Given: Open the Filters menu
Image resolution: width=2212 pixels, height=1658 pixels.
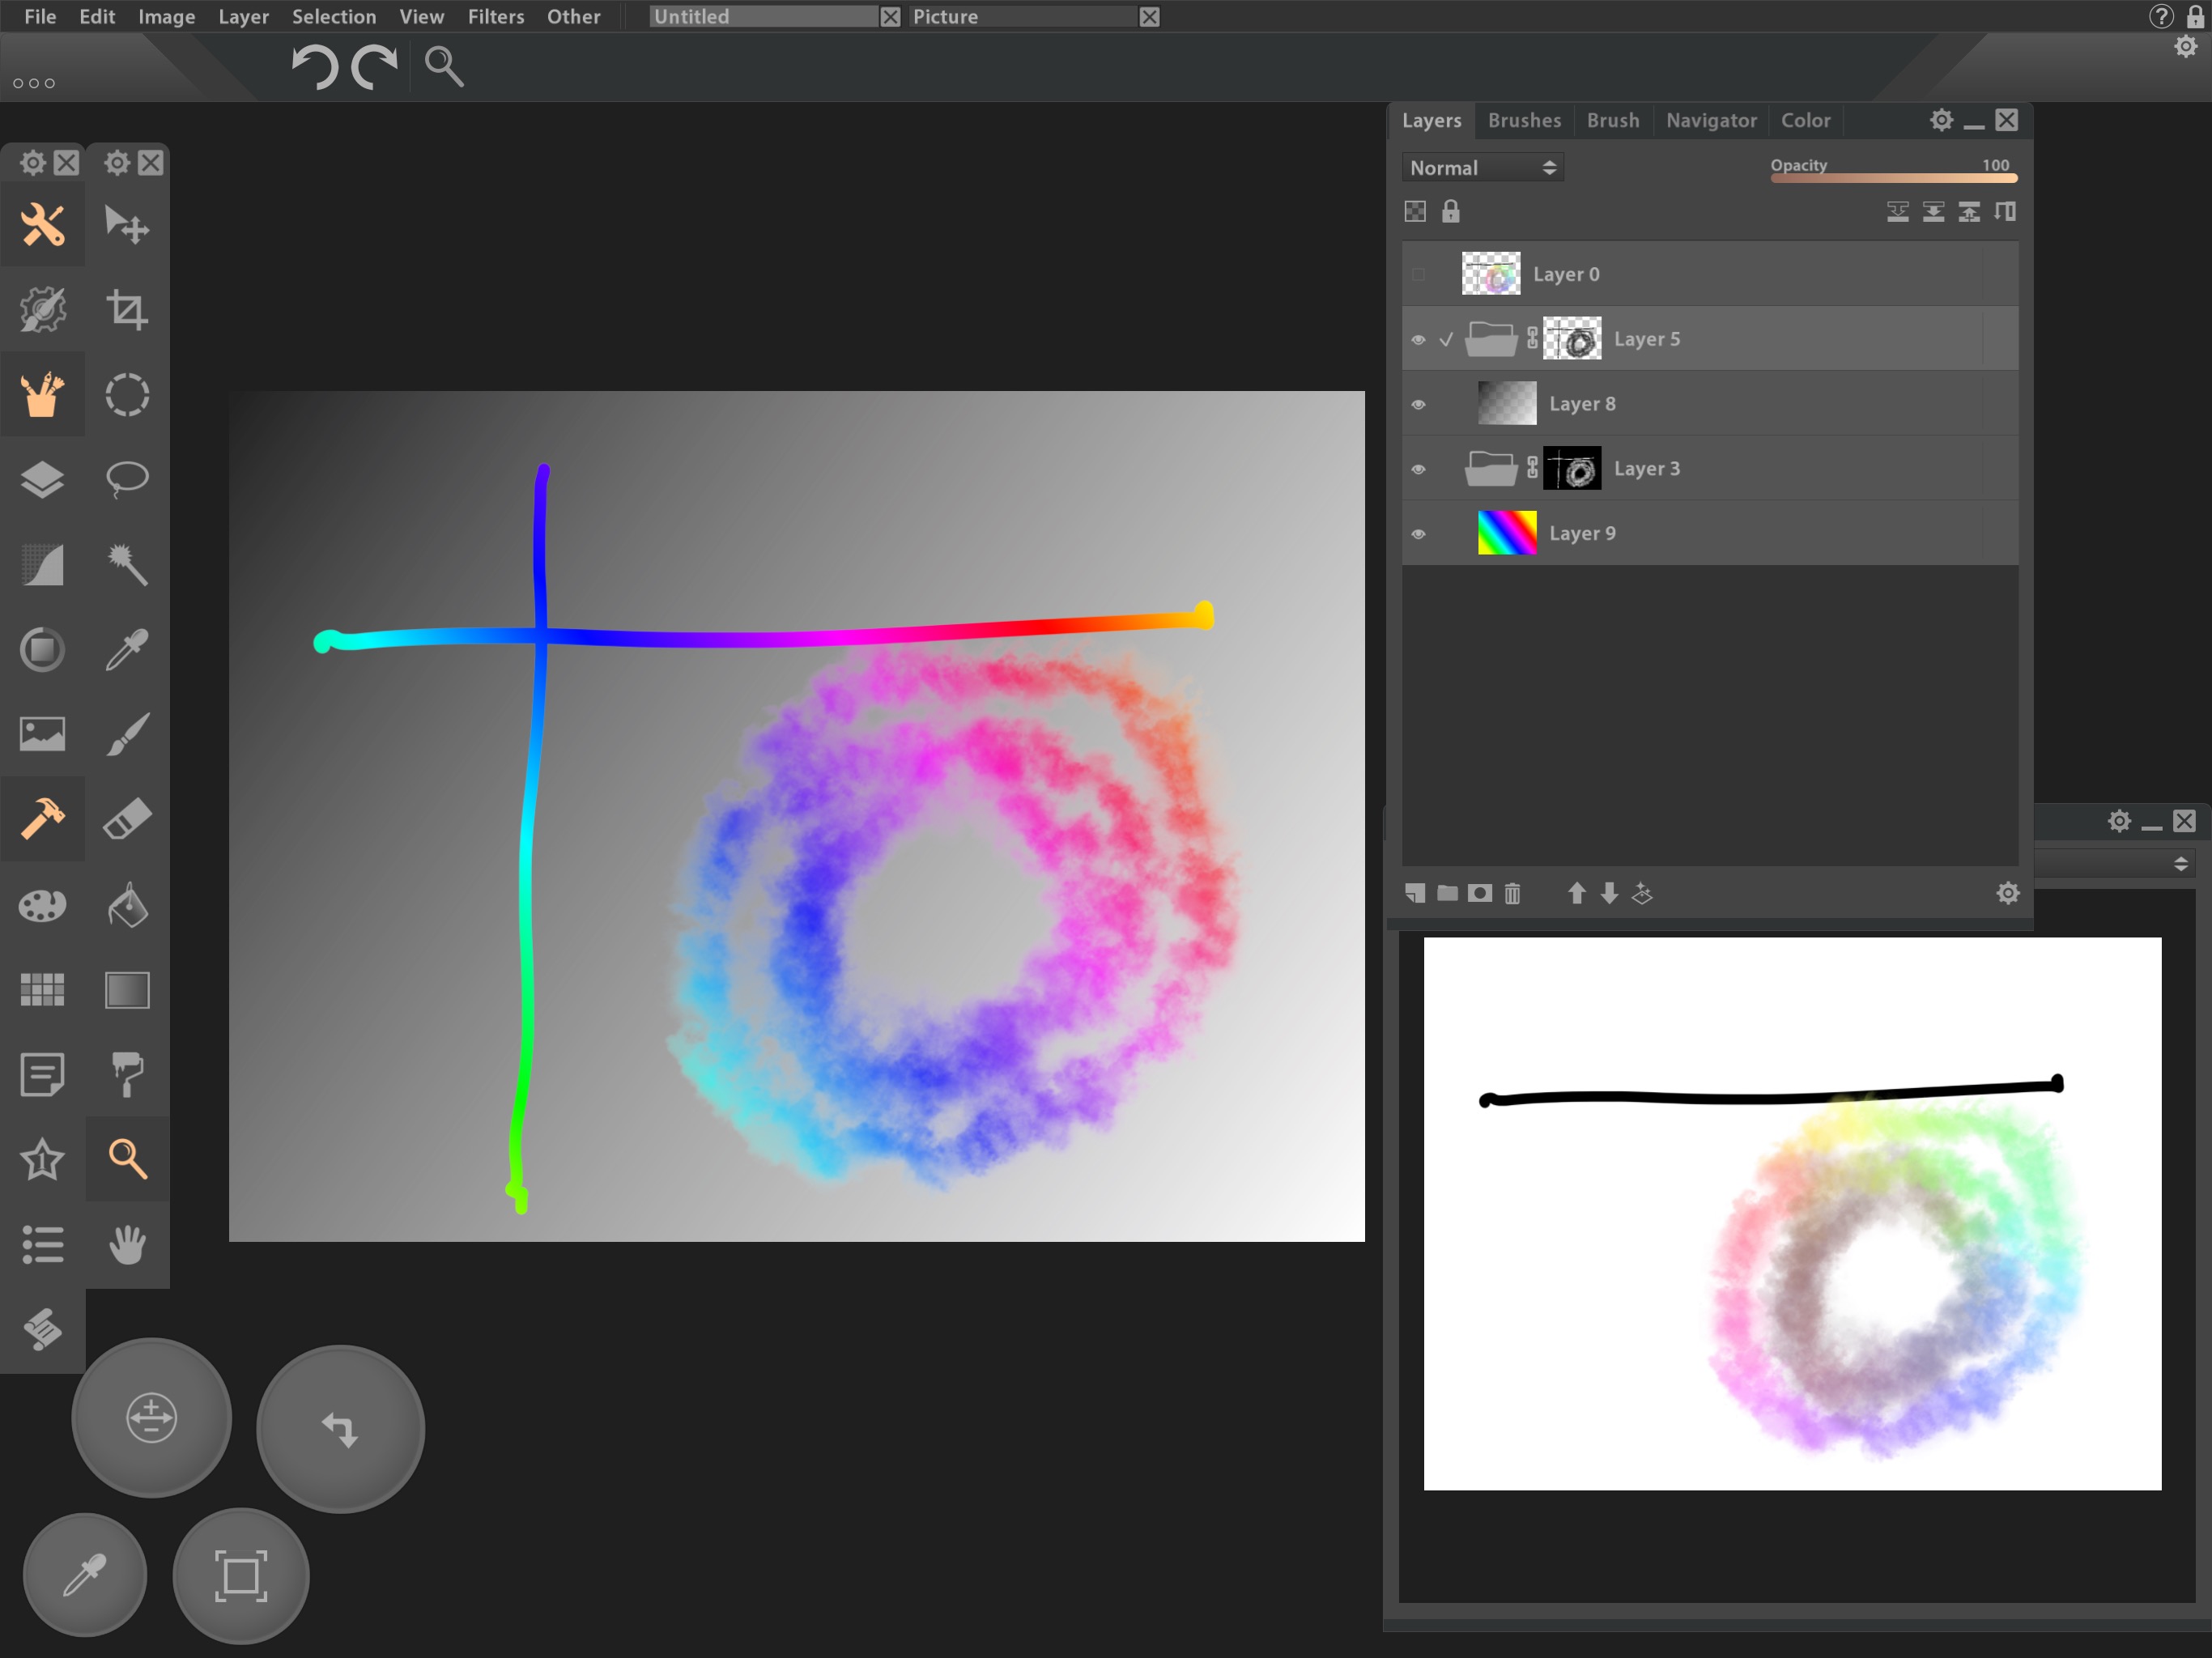Looking at the screenshot, I should pyautogui.click(x=495, y=17).
